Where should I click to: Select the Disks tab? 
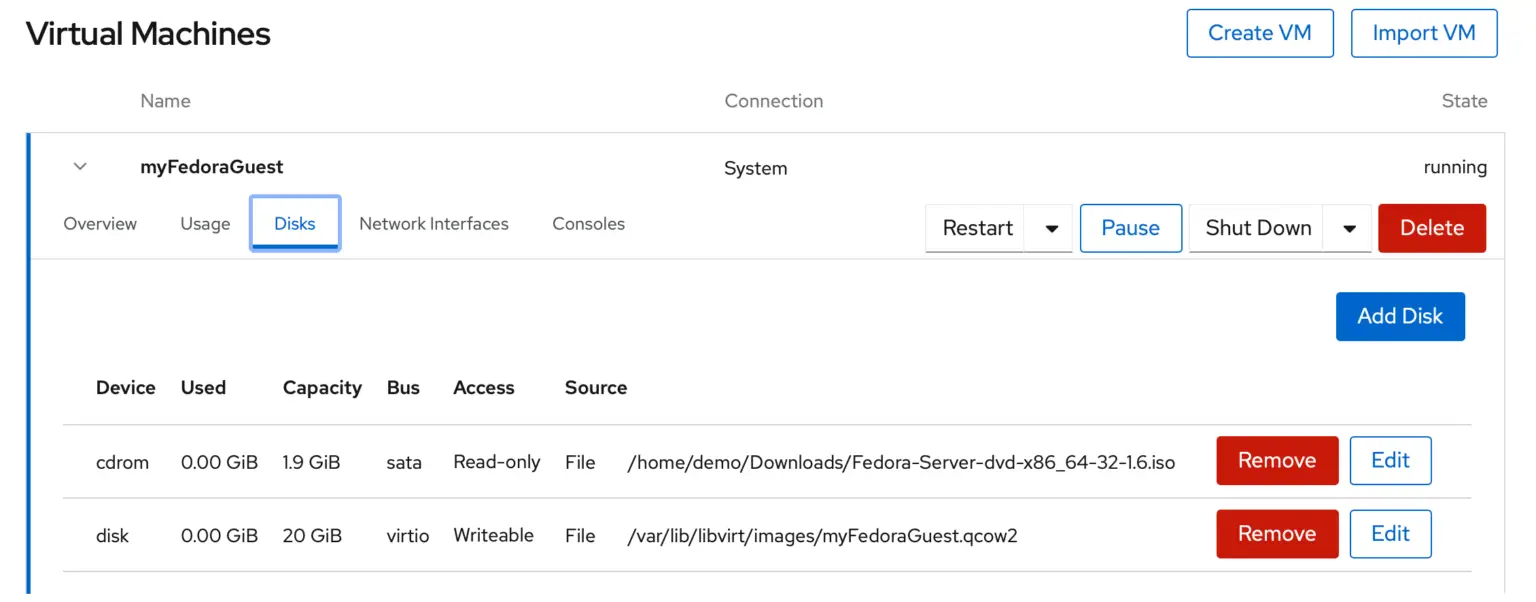(294, 223)
